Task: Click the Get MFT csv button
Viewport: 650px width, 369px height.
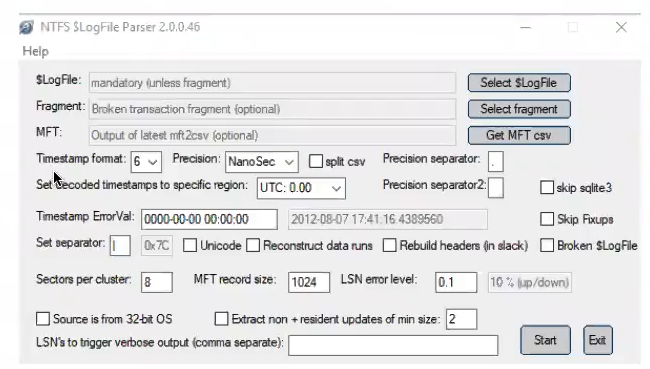Action: (x=519, y=135)
